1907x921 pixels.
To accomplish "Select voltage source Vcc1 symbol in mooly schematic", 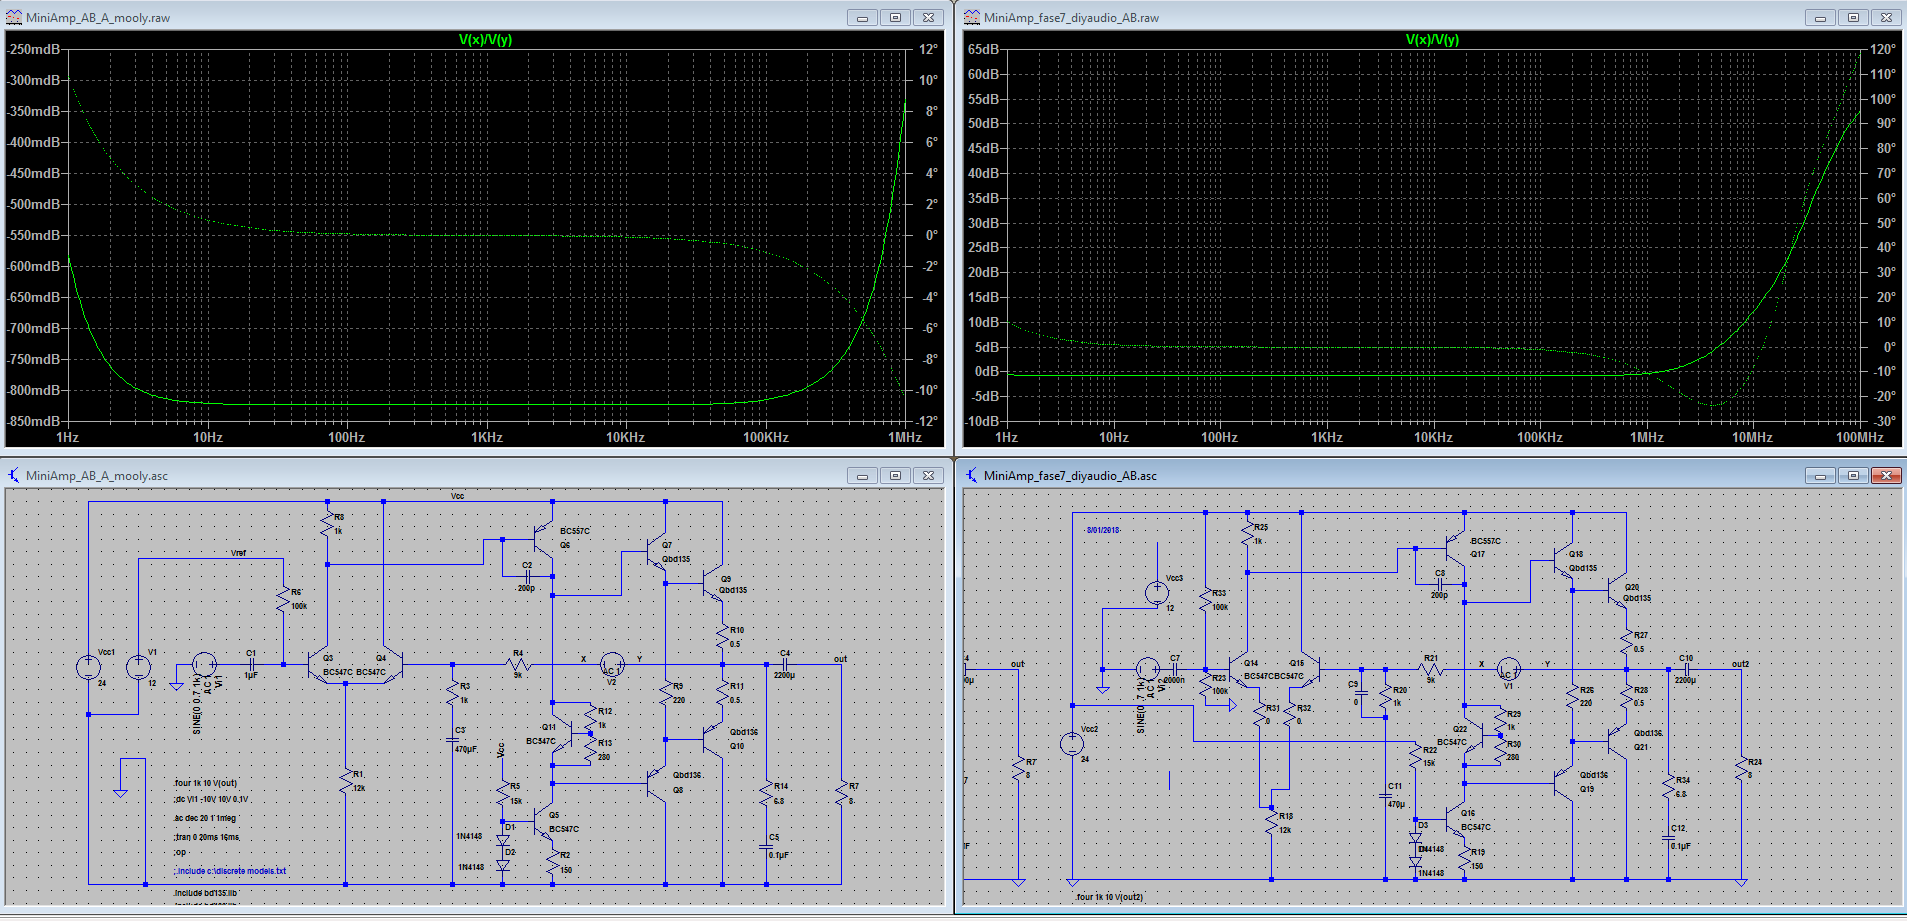I will tap(88, 667).
